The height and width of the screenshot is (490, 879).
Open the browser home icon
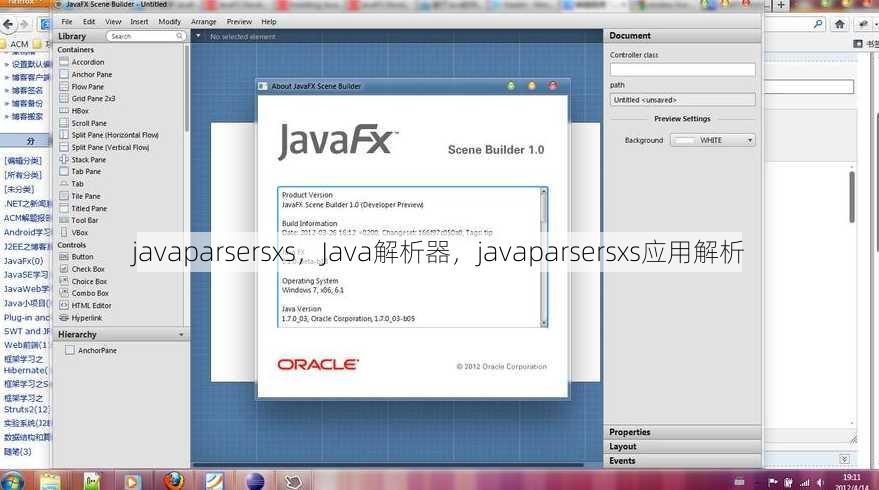tap(839, 24)
